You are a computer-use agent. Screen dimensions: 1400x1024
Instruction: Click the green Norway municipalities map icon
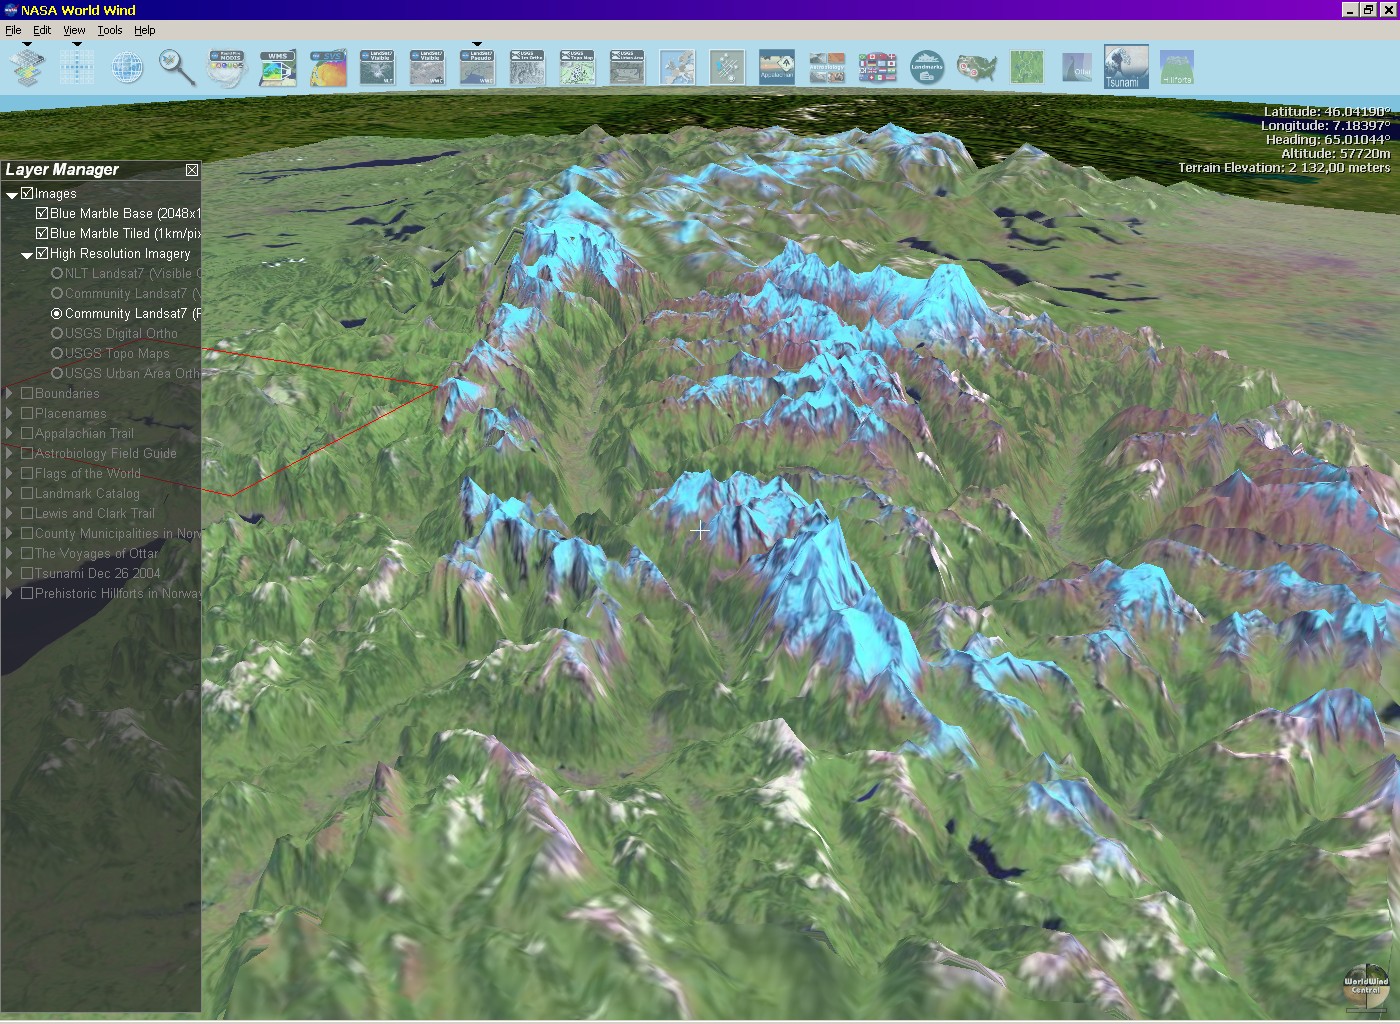[1027, 68]
